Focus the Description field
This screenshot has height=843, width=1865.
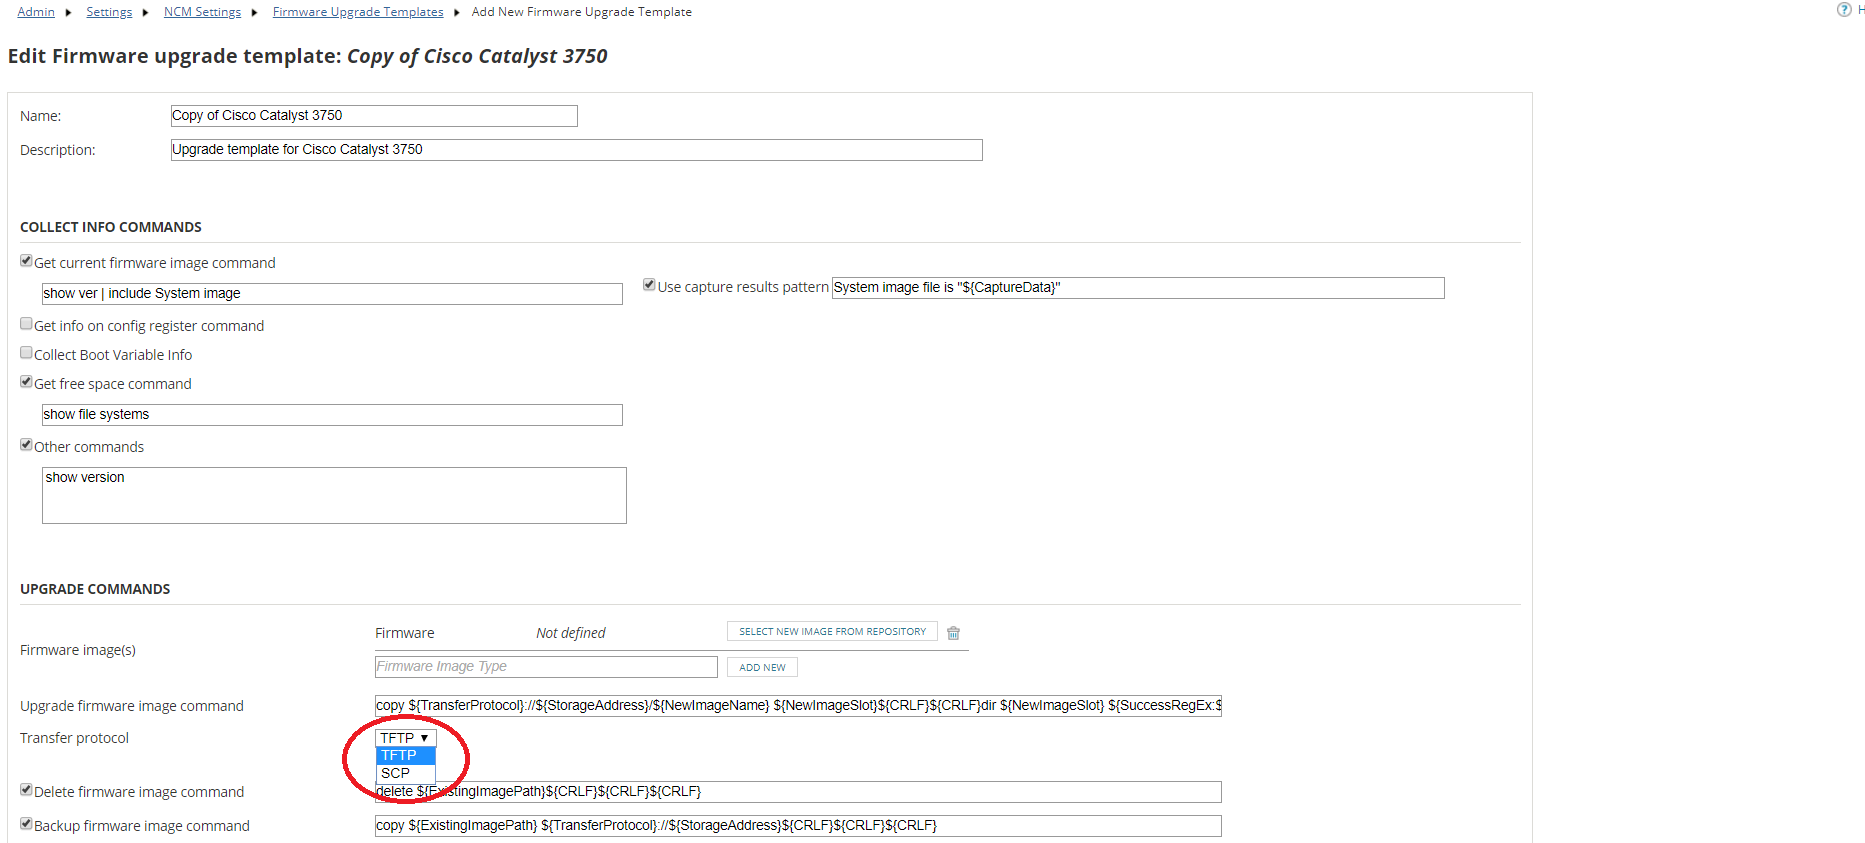[x=576, y=150]
